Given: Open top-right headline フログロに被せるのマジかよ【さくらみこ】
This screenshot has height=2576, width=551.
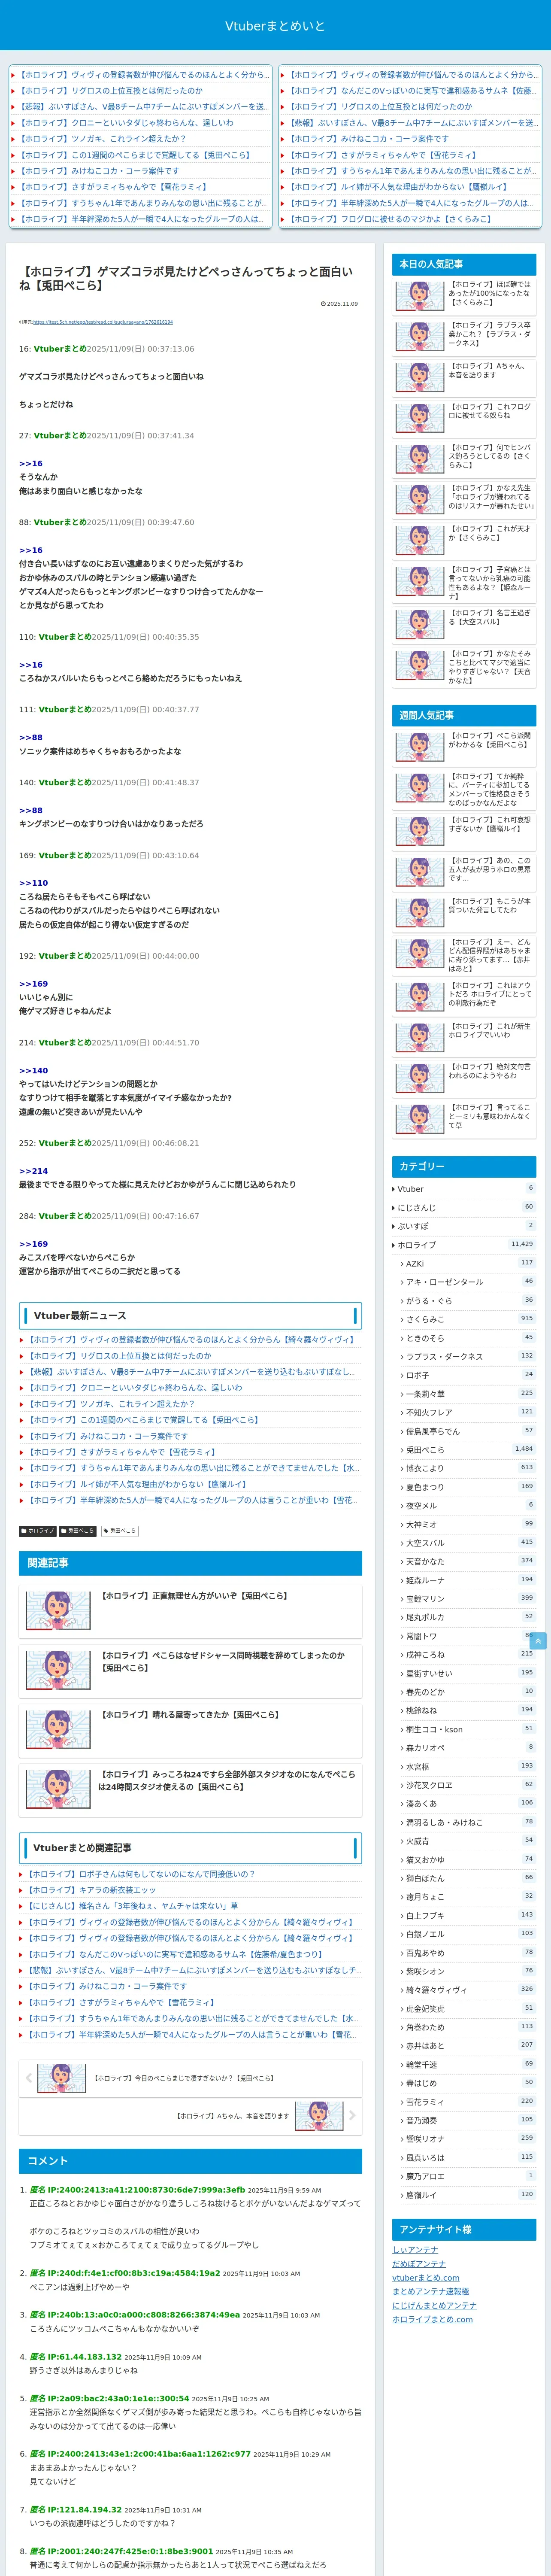Looking at the screenshot, I should (391, 219).
